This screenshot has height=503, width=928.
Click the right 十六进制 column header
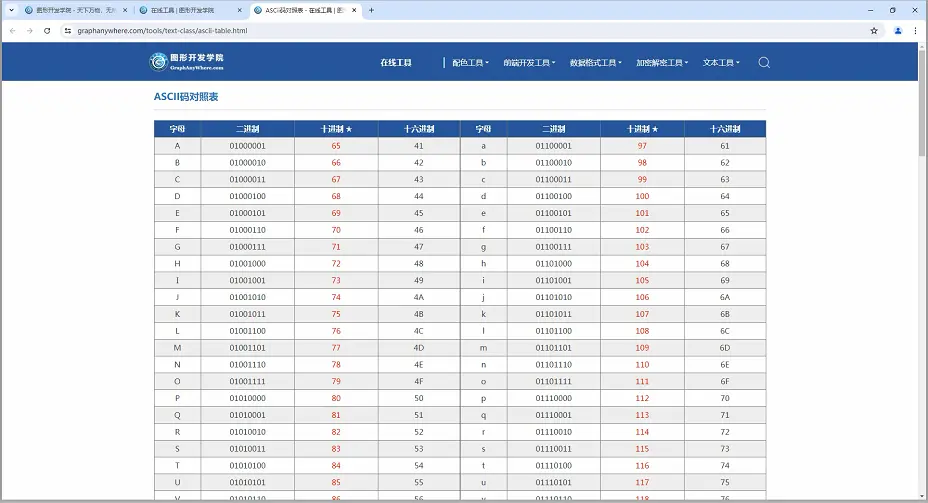pos(725,128)
